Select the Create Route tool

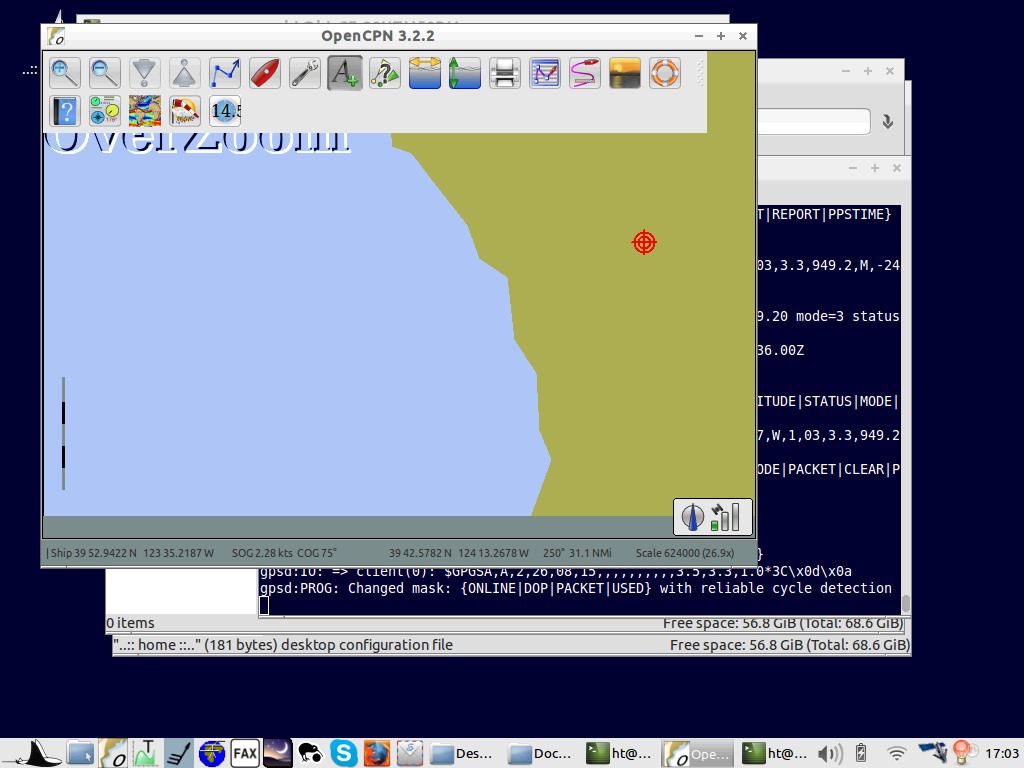(225, 73)
